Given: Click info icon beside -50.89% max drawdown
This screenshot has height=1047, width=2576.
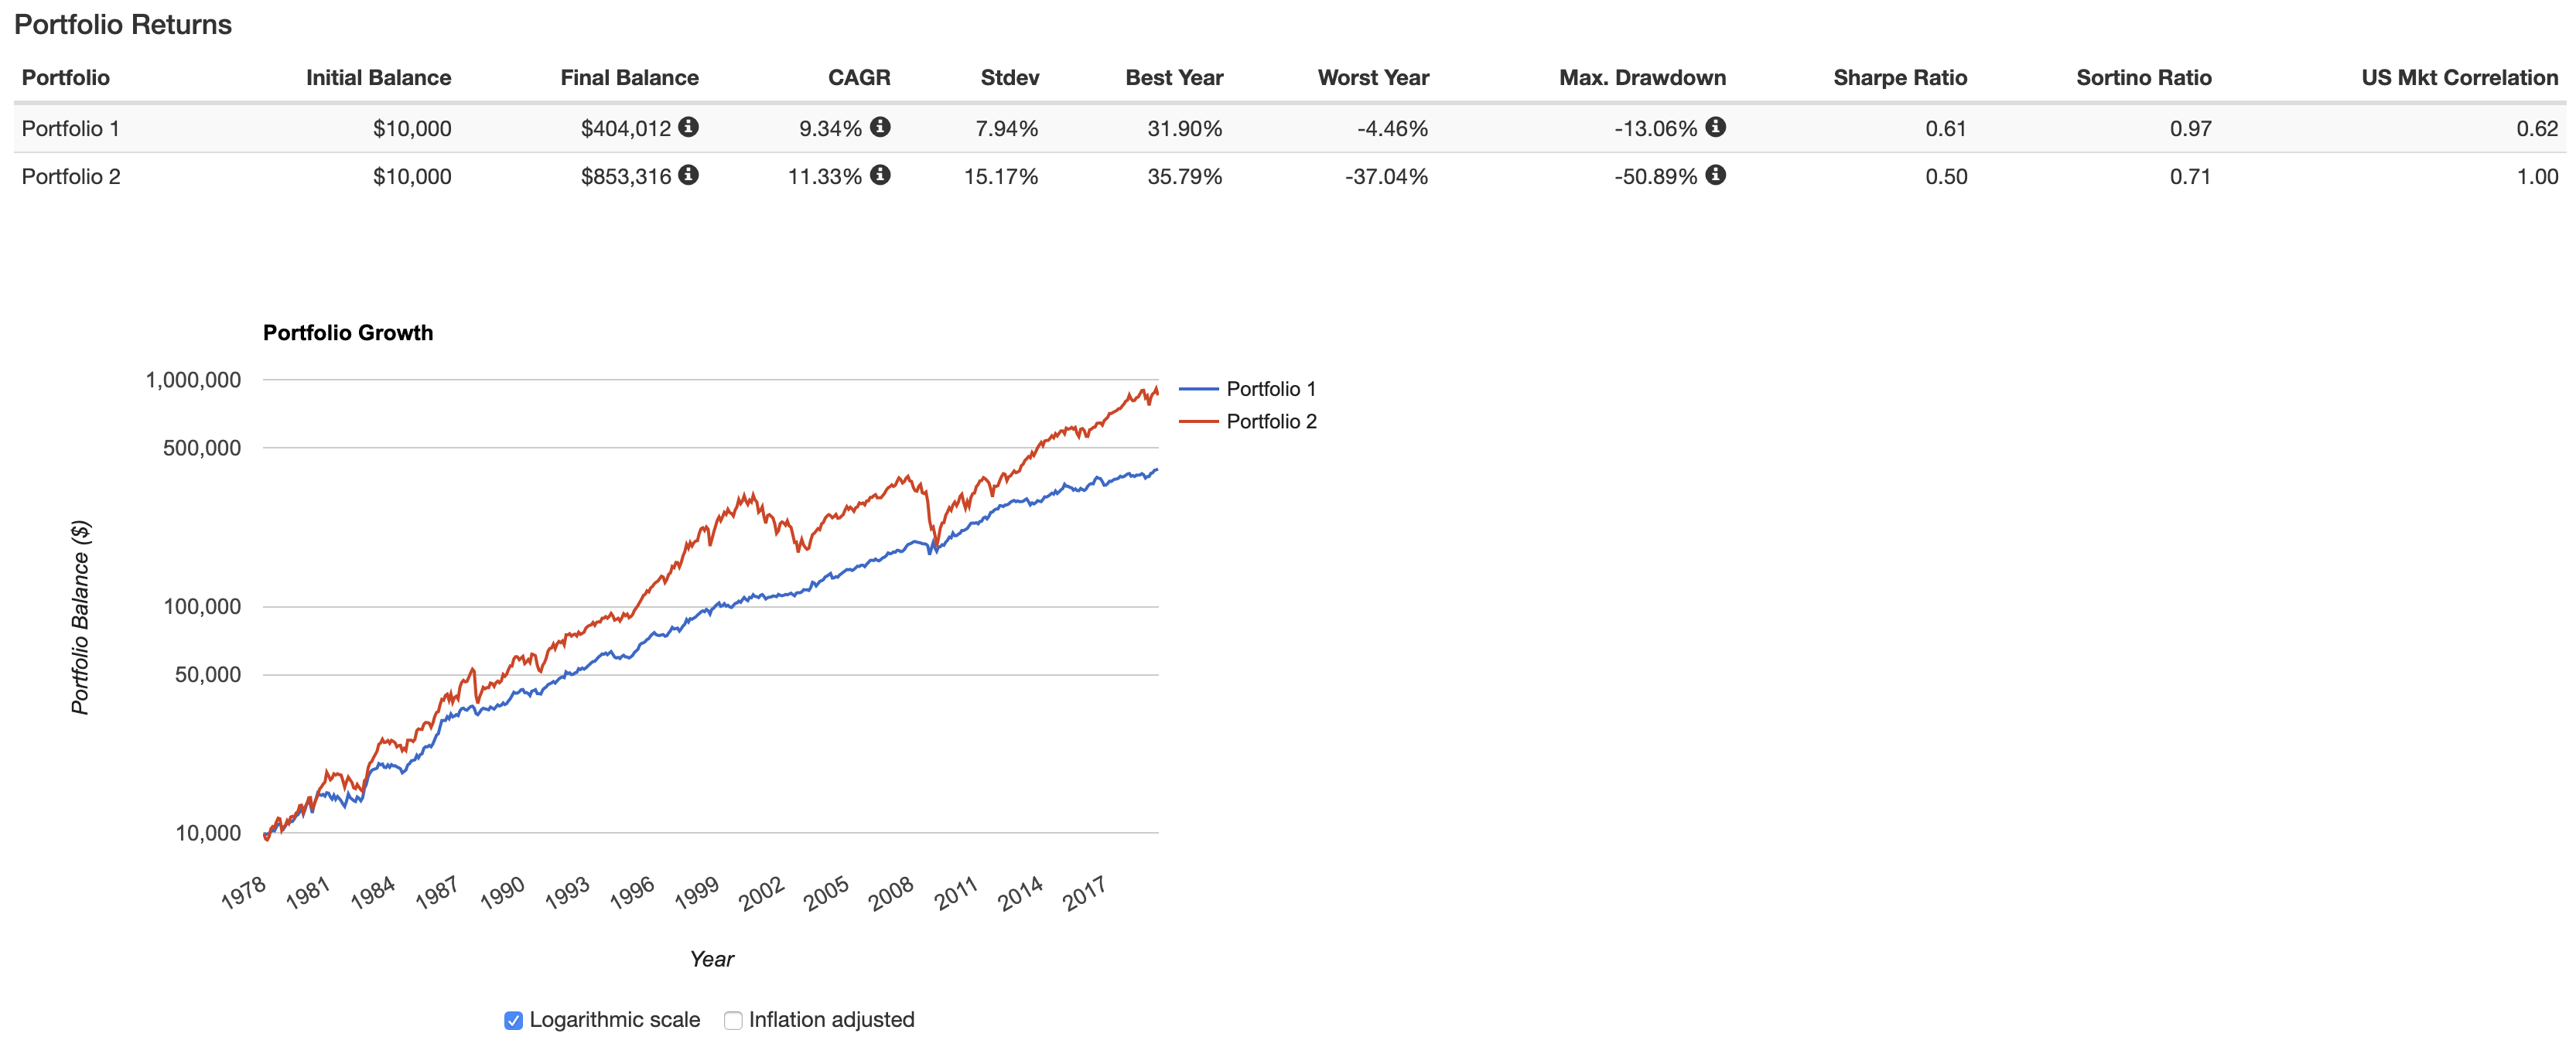Looking at the screenshot, I should pos(1715,175).
